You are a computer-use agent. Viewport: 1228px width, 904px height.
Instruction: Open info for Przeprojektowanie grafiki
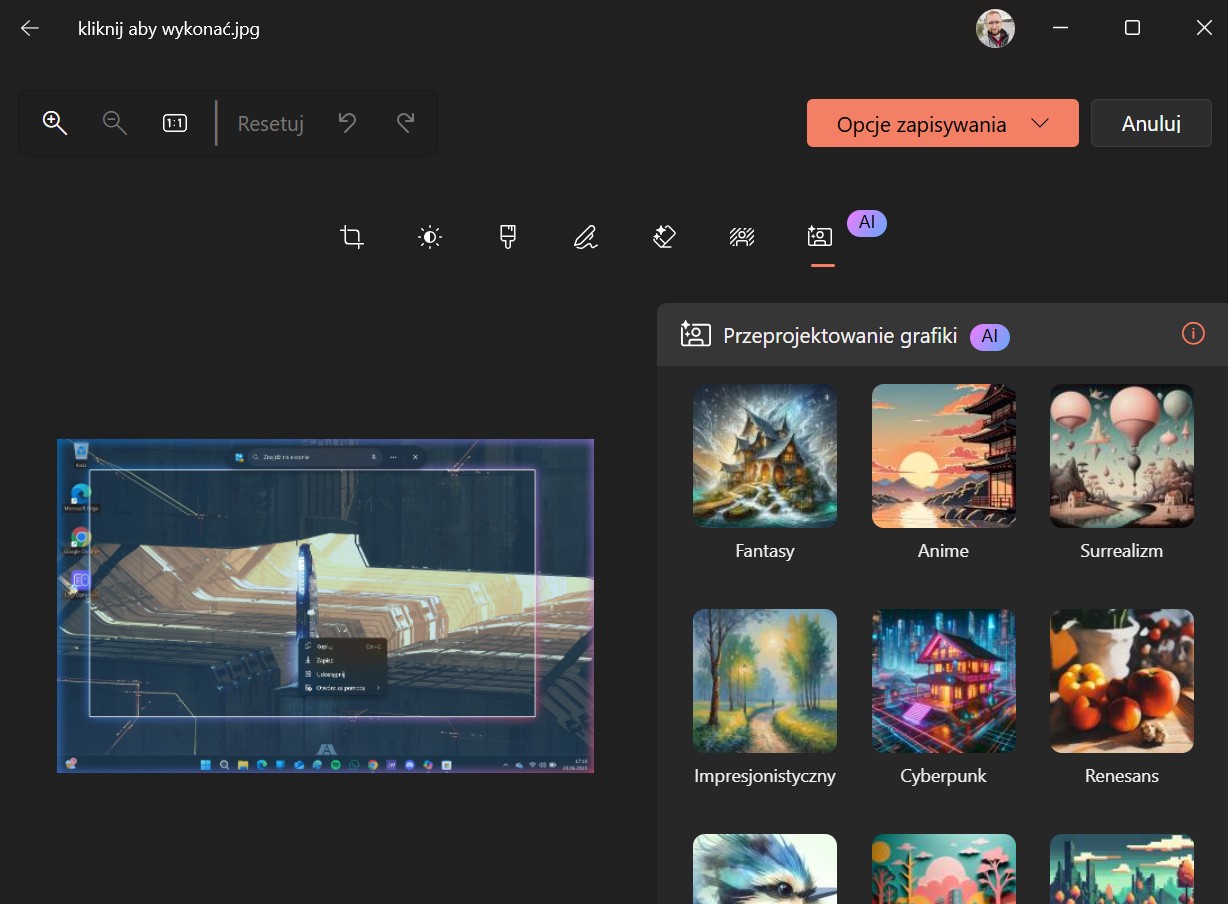tap(1193, 334)
